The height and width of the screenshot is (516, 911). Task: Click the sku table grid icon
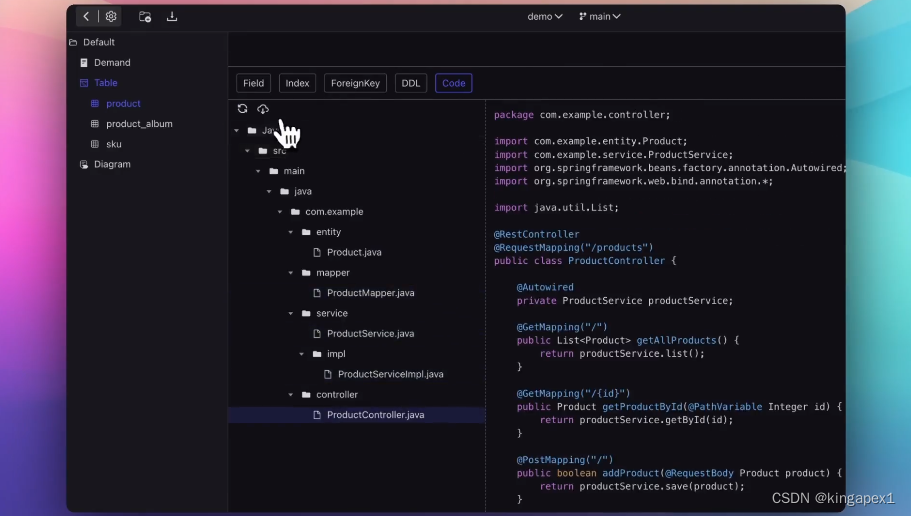(95, 144)
